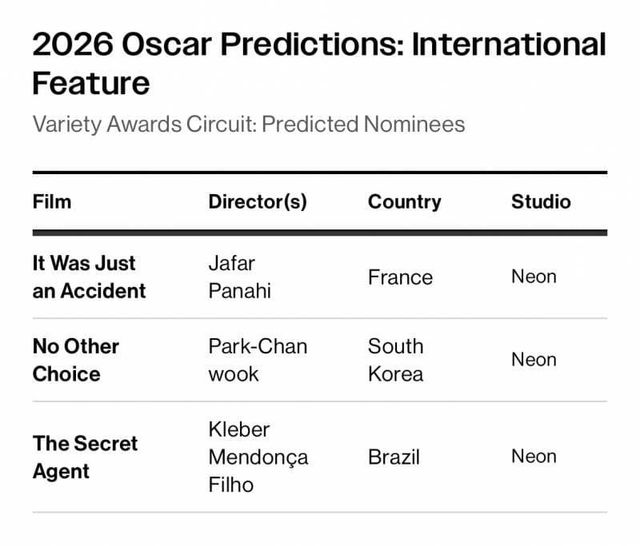Image resolution: width=640 pixels, height=546 pixels.
Task: Click director Kleber Mendonça Filho's name
Action: pos(257,457)
